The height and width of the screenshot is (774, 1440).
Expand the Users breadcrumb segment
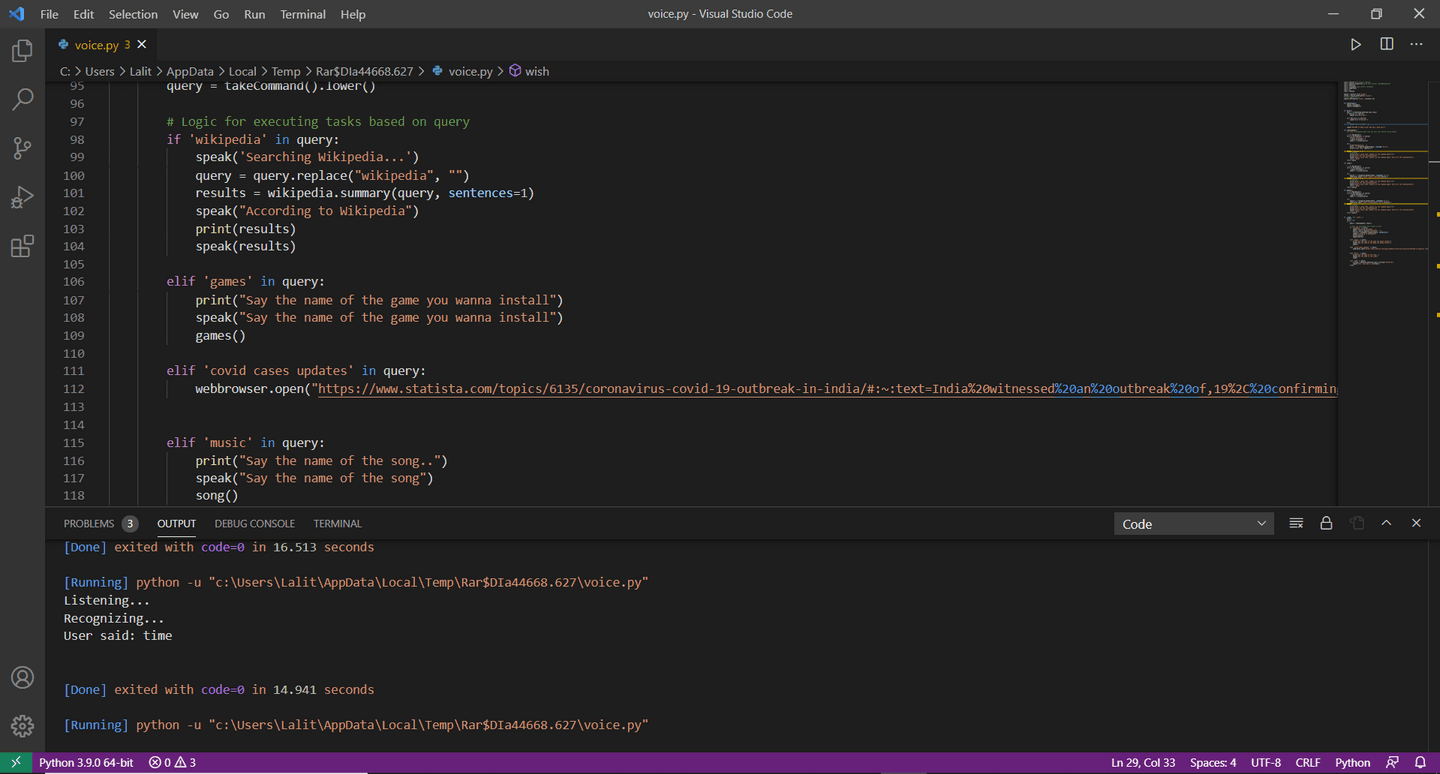(100, 71)
